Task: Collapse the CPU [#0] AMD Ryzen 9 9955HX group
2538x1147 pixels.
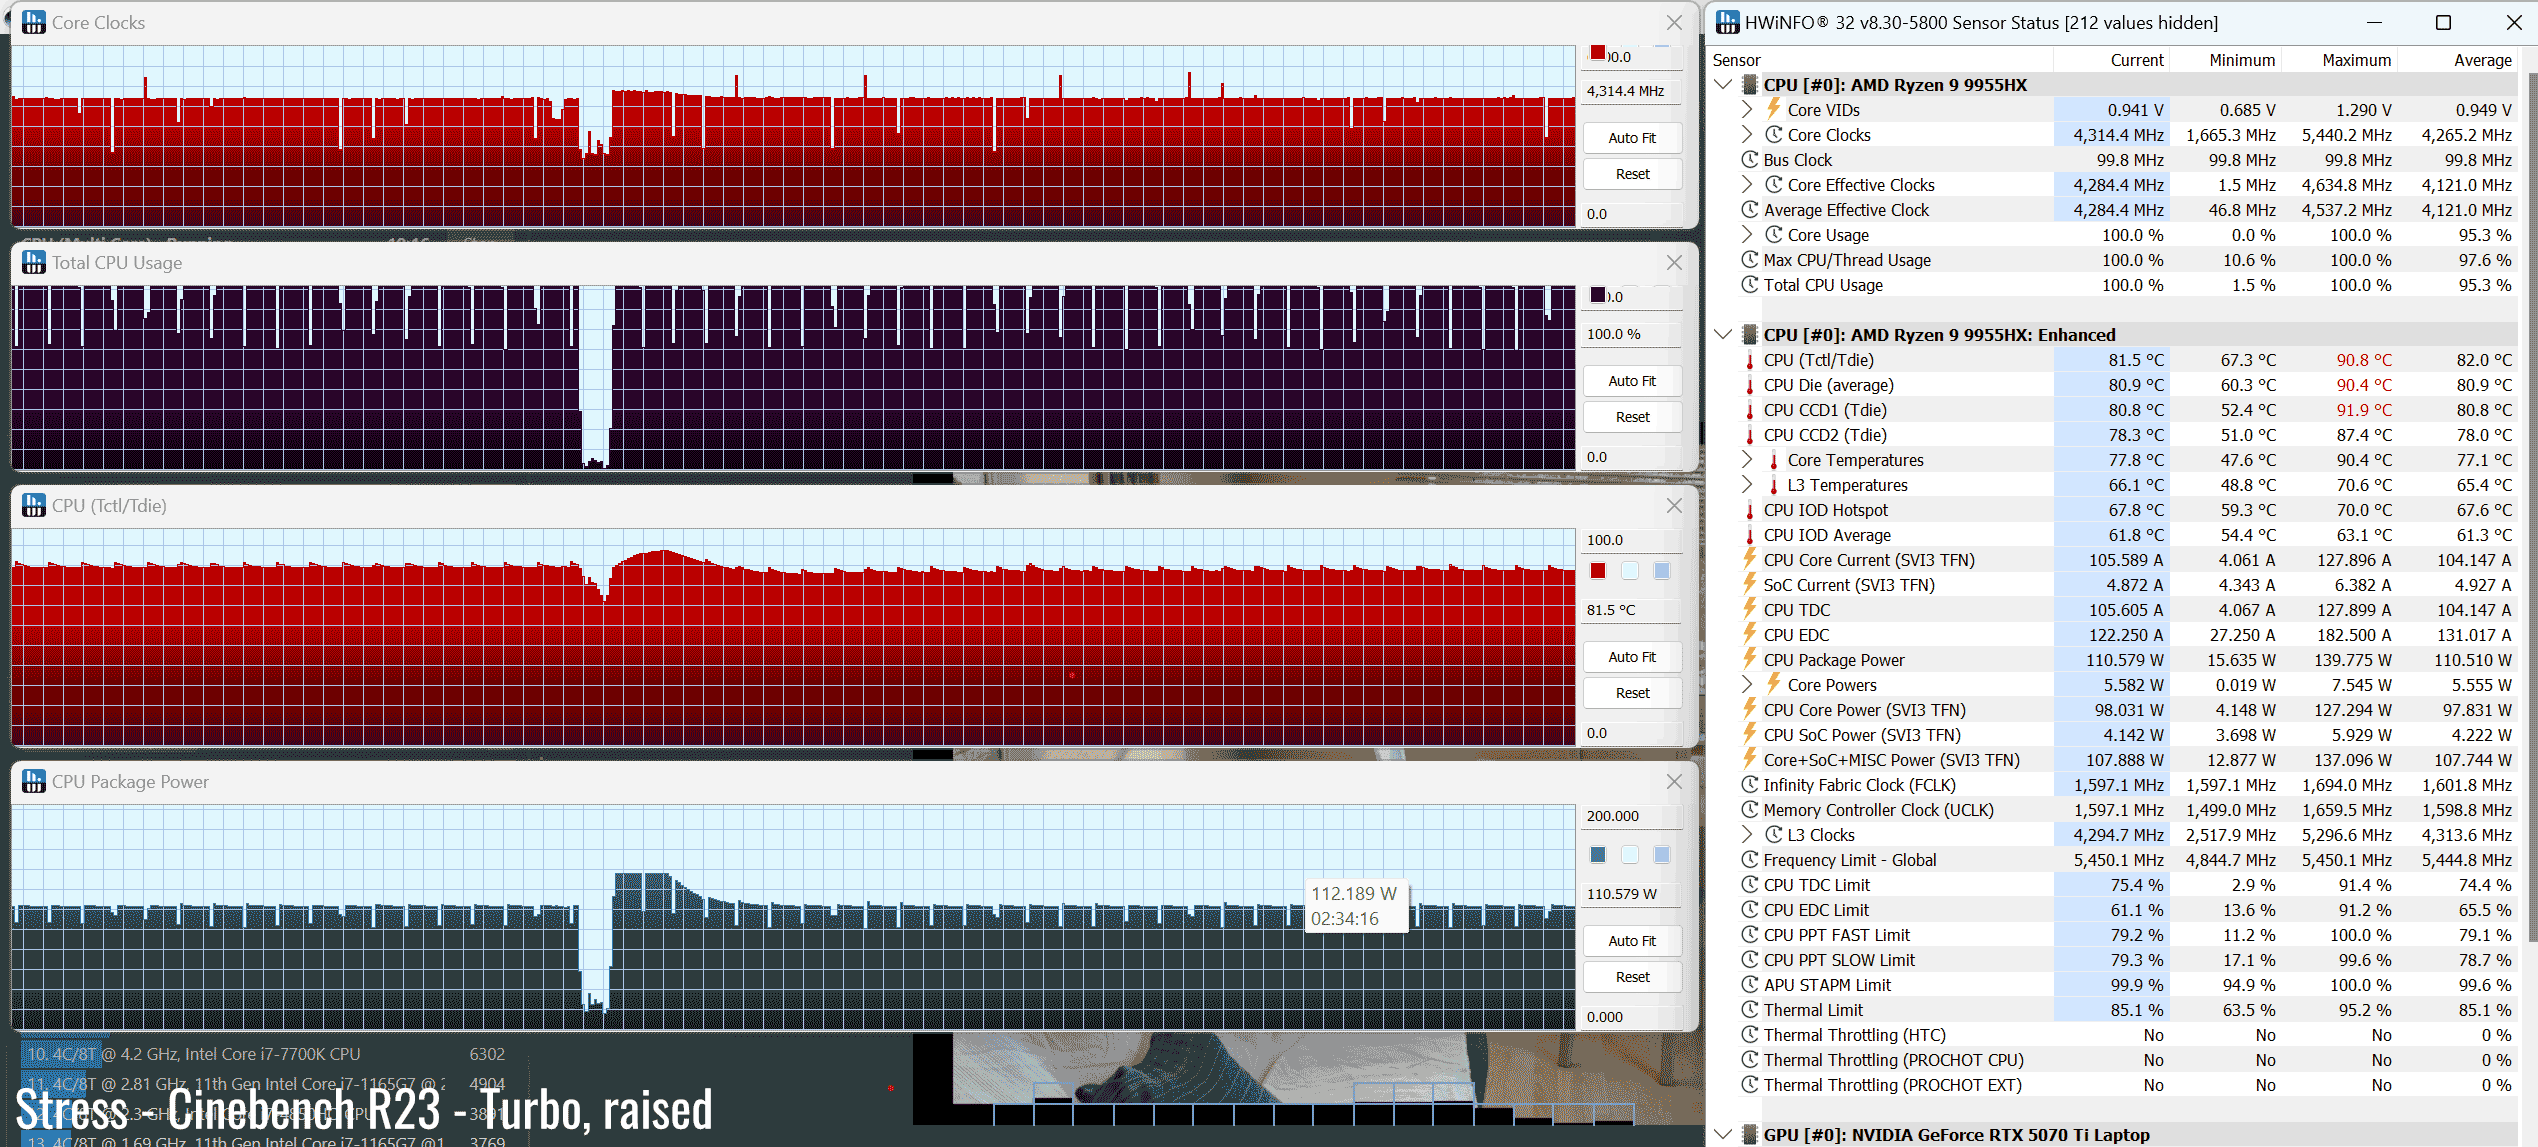Action: pos(1723,85)
